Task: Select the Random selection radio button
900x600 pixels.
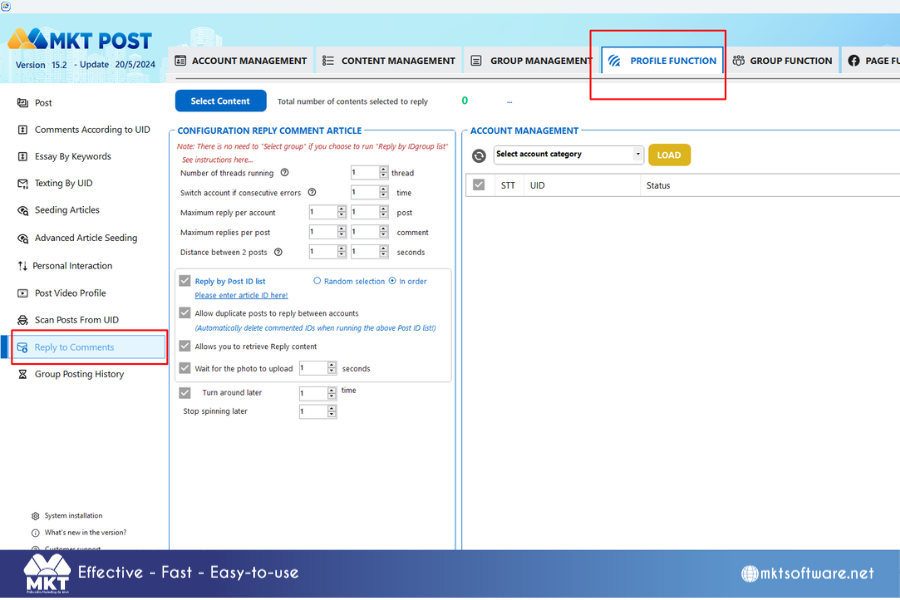Action: (x=317, y=281)
